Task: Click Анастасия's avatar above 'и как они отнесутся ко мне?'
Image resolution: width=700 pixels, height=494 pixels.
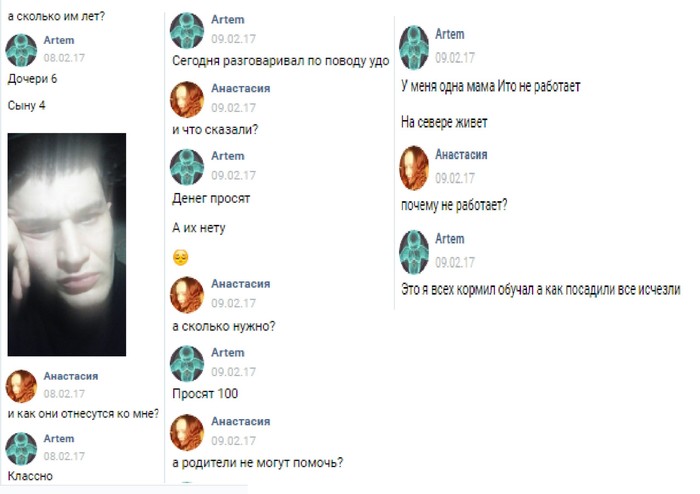Action: point(21,386)
